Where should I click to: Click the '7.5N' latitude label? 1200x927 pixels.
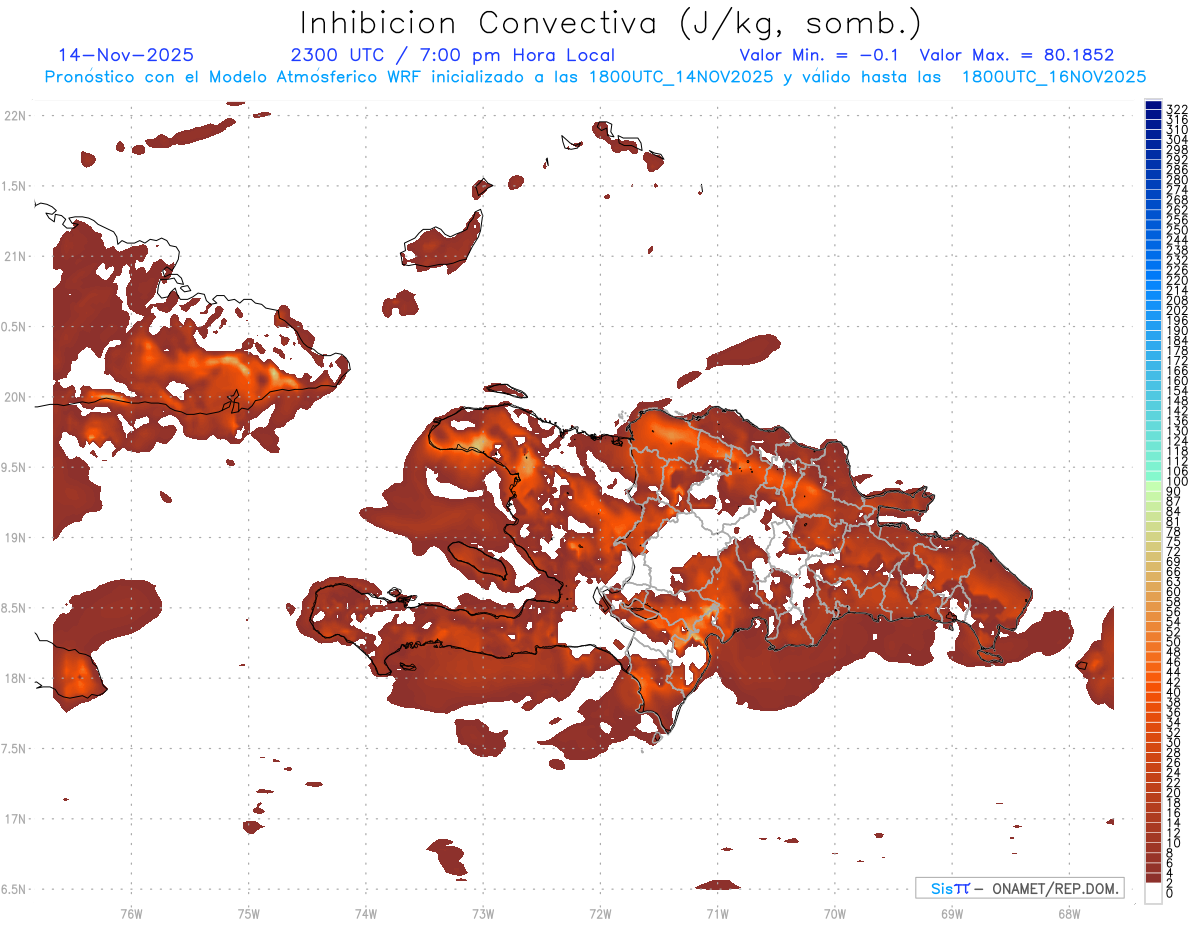point(15,749)
